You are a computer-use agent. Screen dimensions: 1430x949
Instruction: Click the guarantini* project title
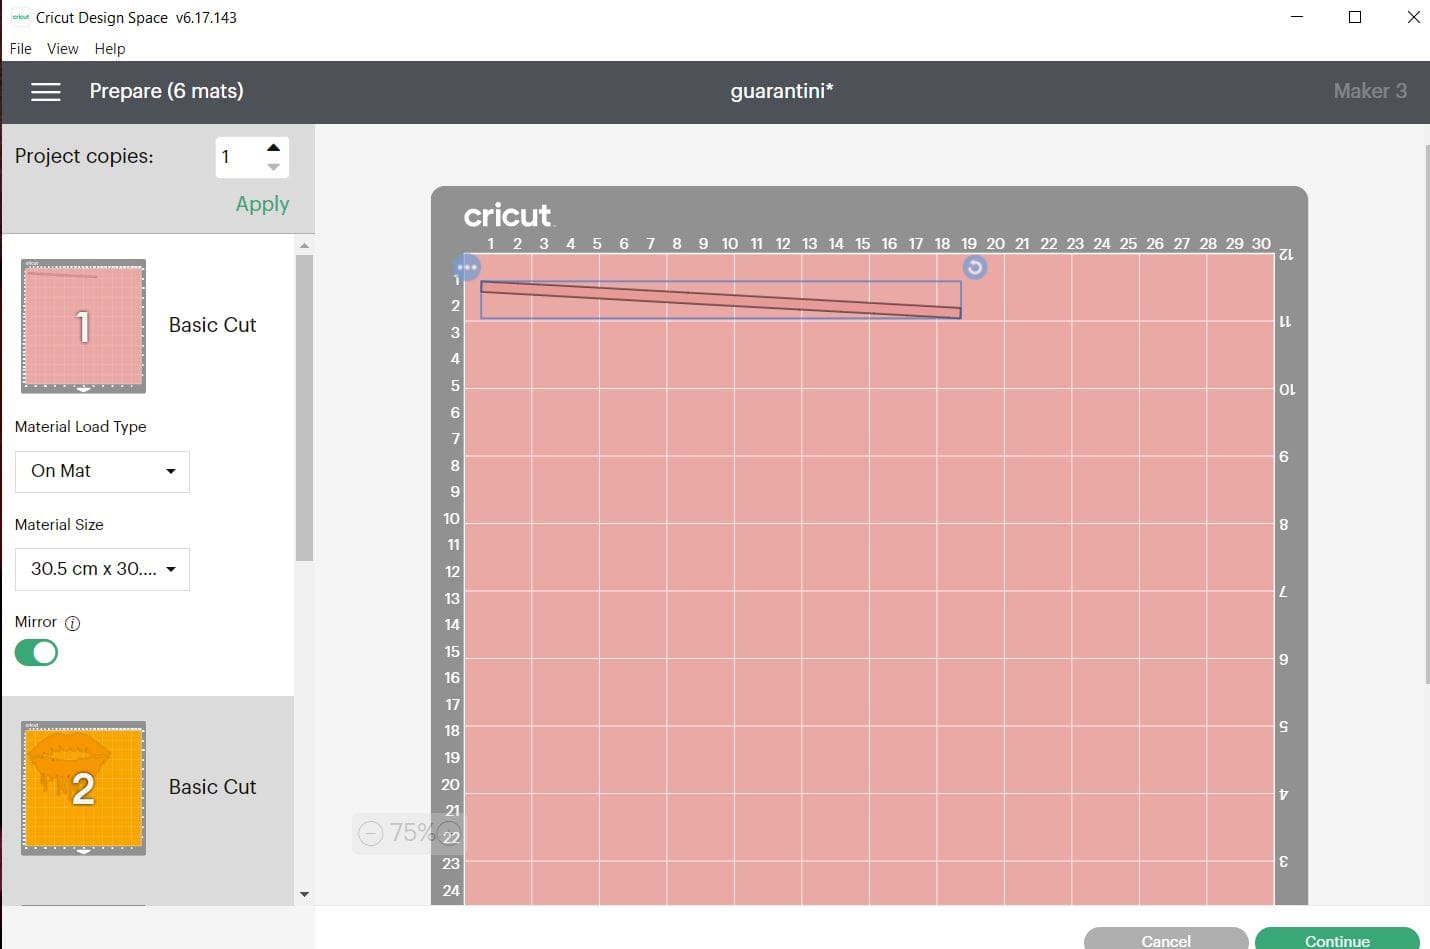(782, 91)
